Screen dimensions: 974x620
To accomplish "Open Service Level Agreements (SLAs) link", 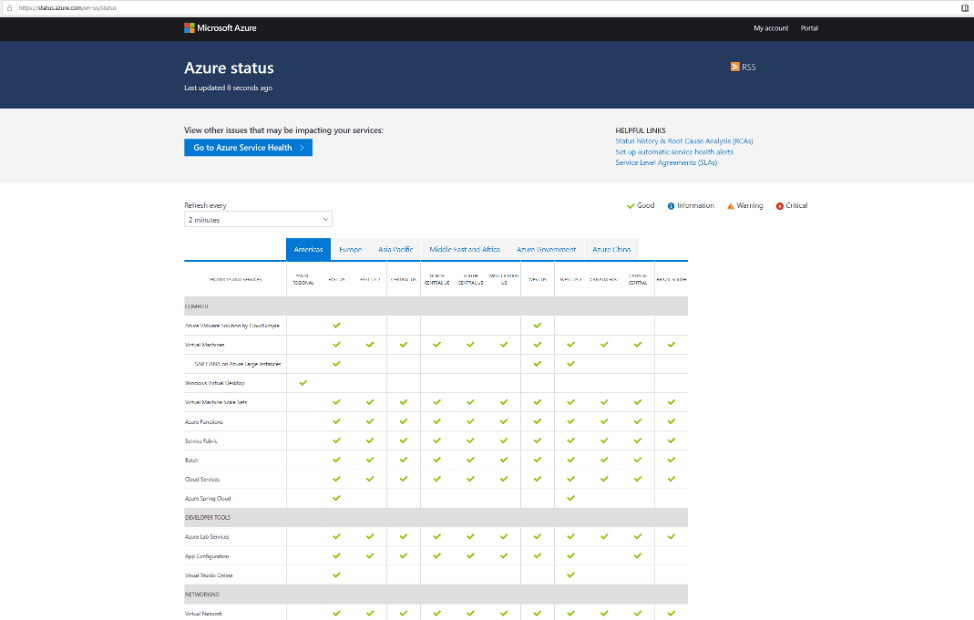I will point(666,162).
